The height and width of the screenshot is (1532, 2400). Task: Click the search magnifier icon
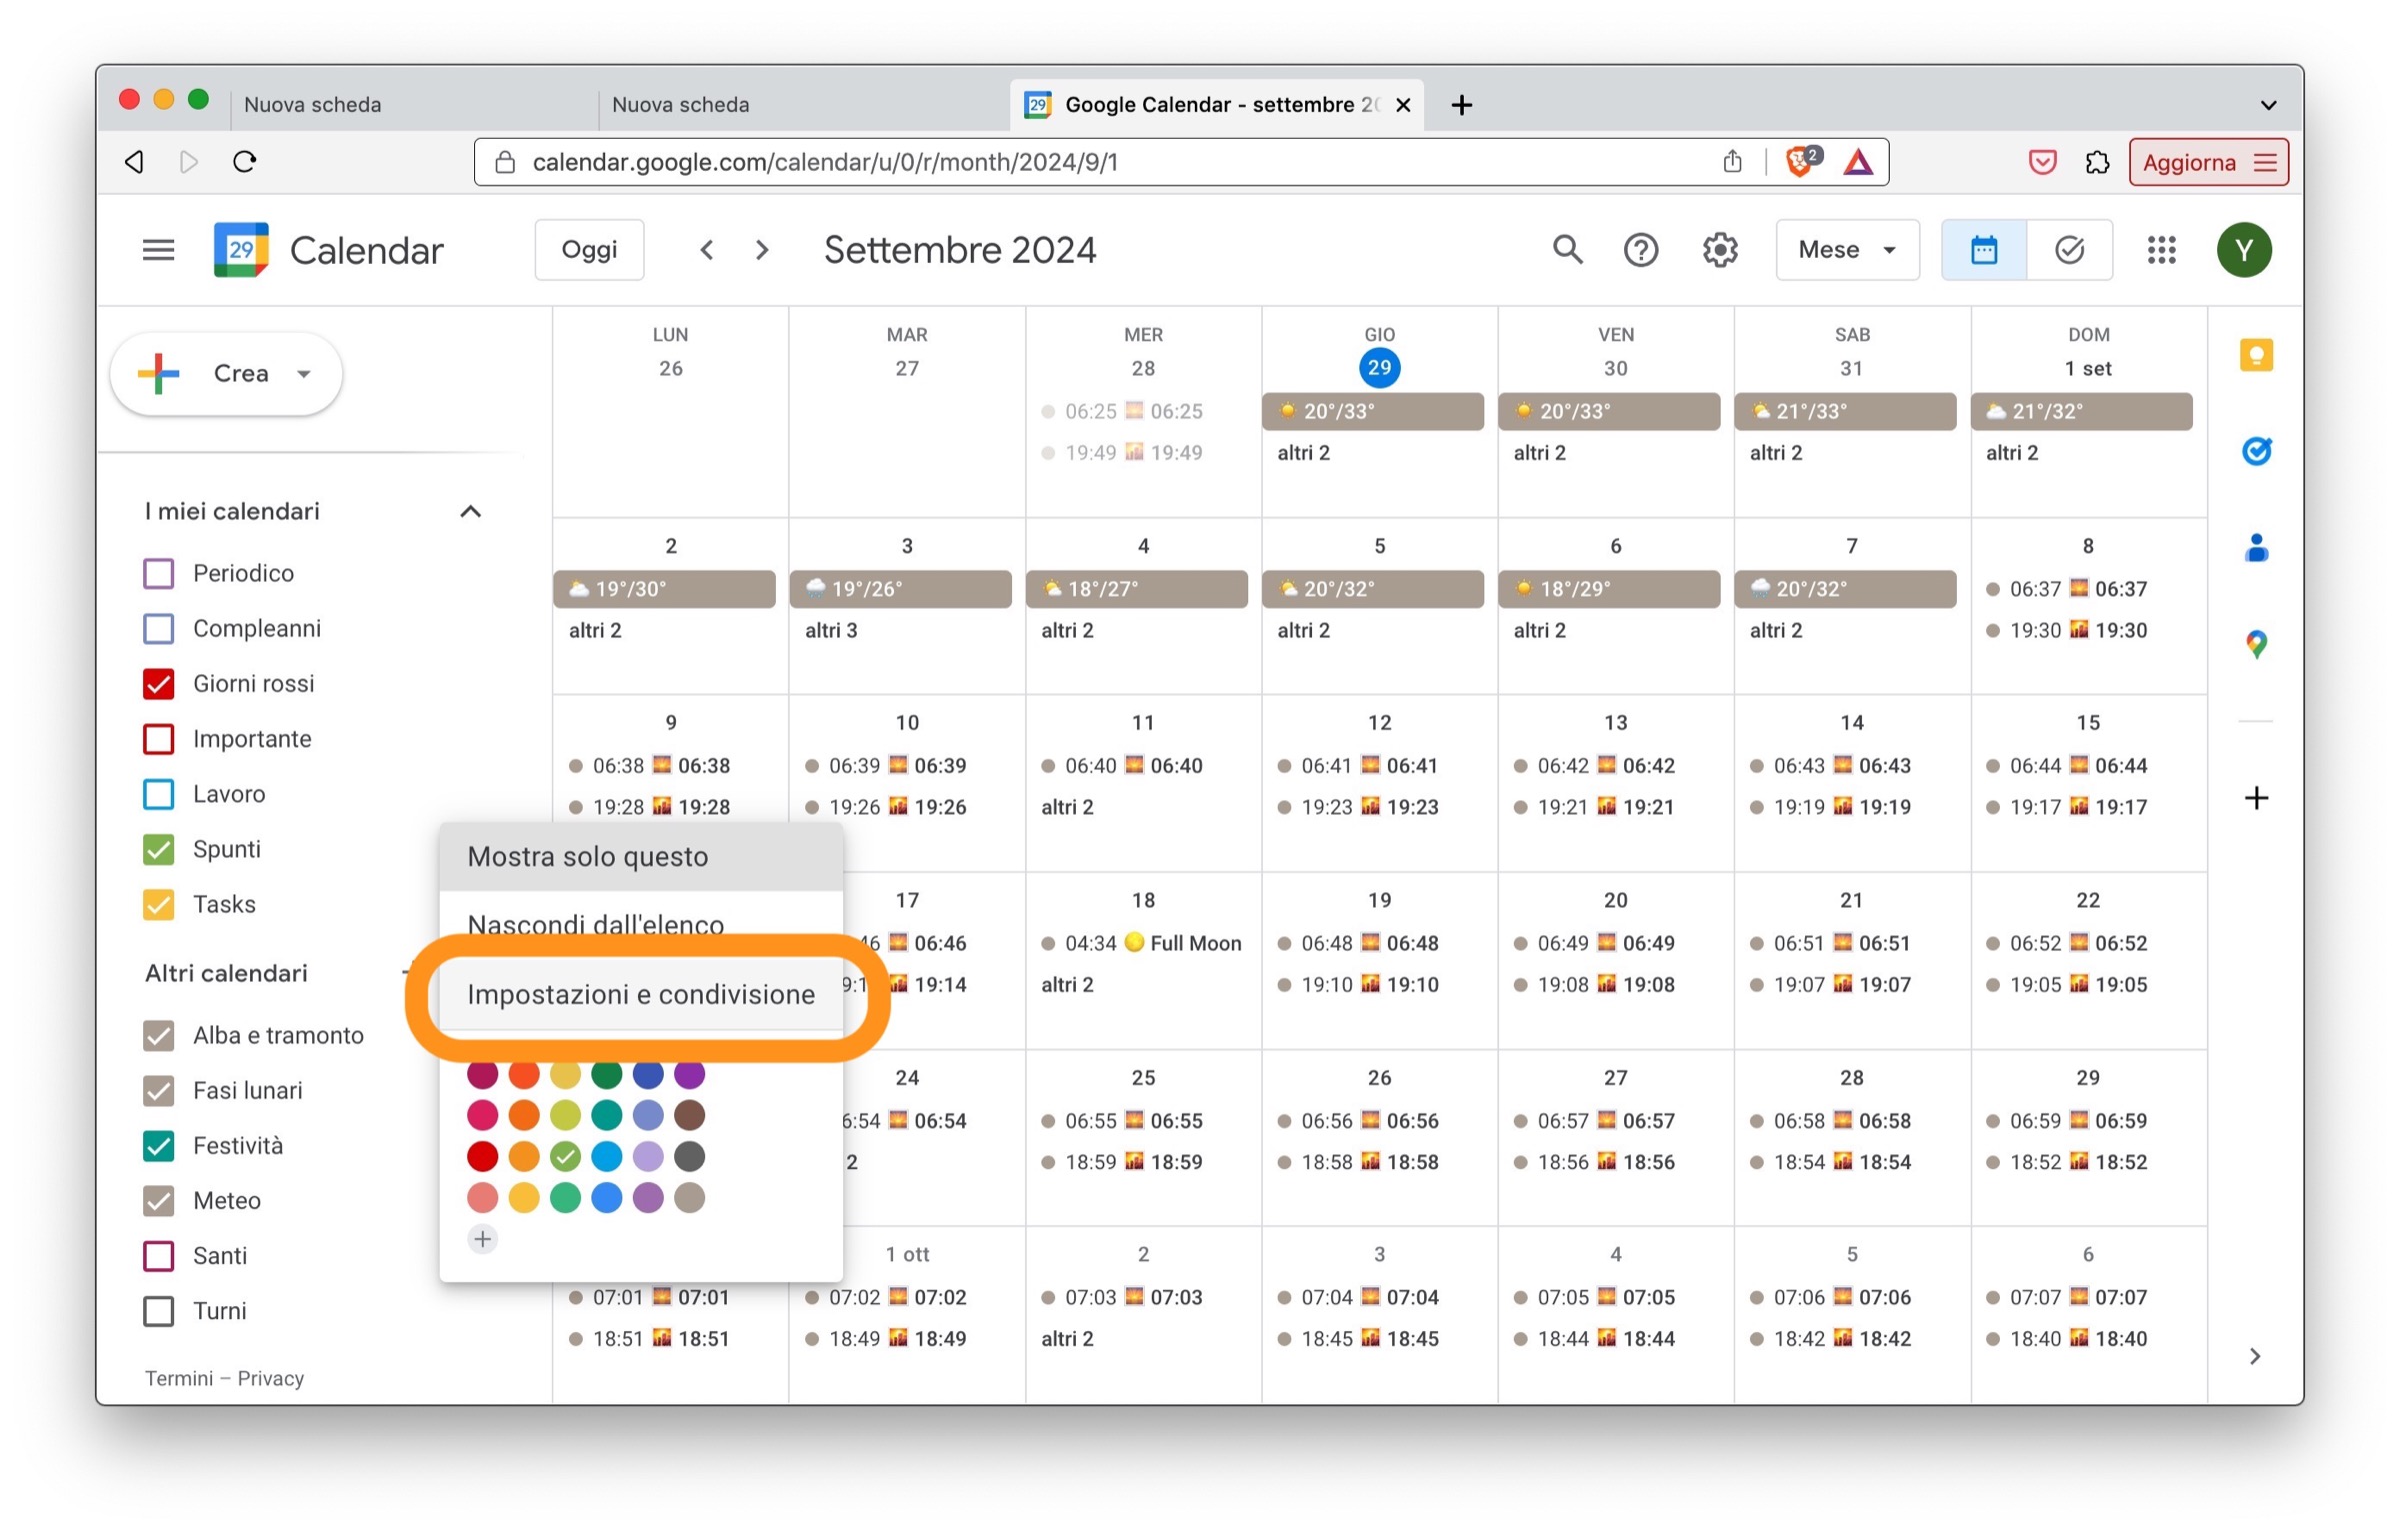pyautogui.click(x=1566, y=250)
